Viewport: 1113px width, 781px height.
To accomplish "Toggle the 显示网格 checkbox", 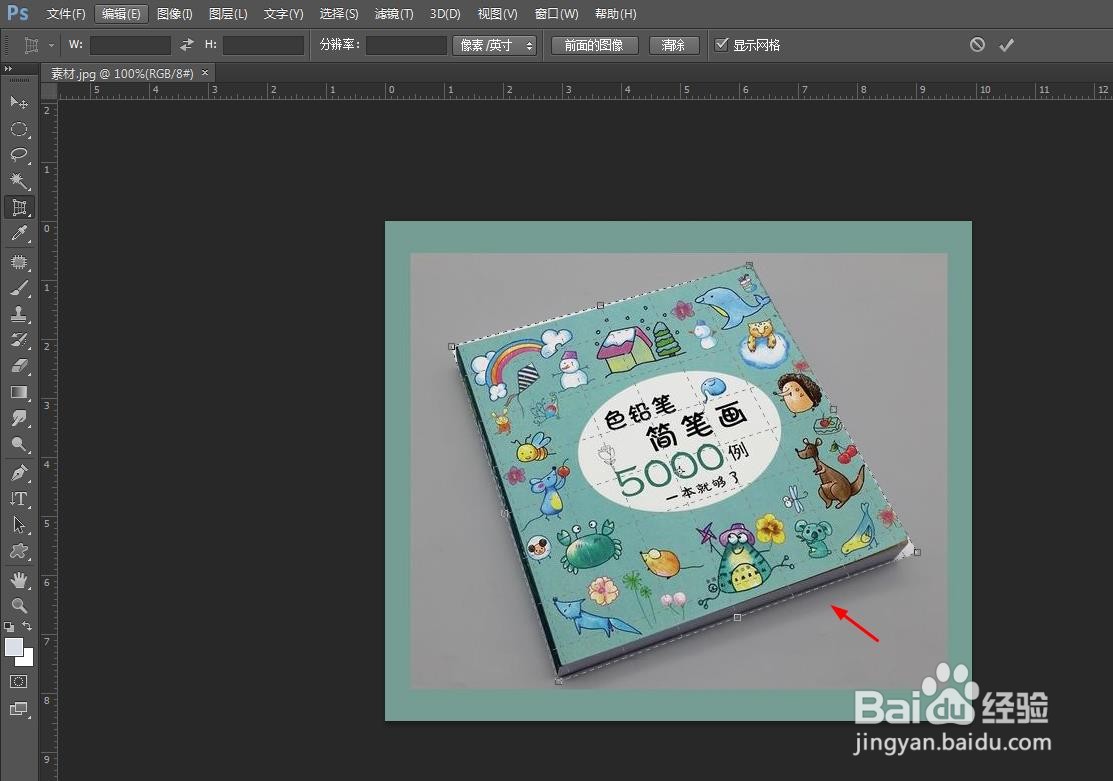I will point(722,45).
